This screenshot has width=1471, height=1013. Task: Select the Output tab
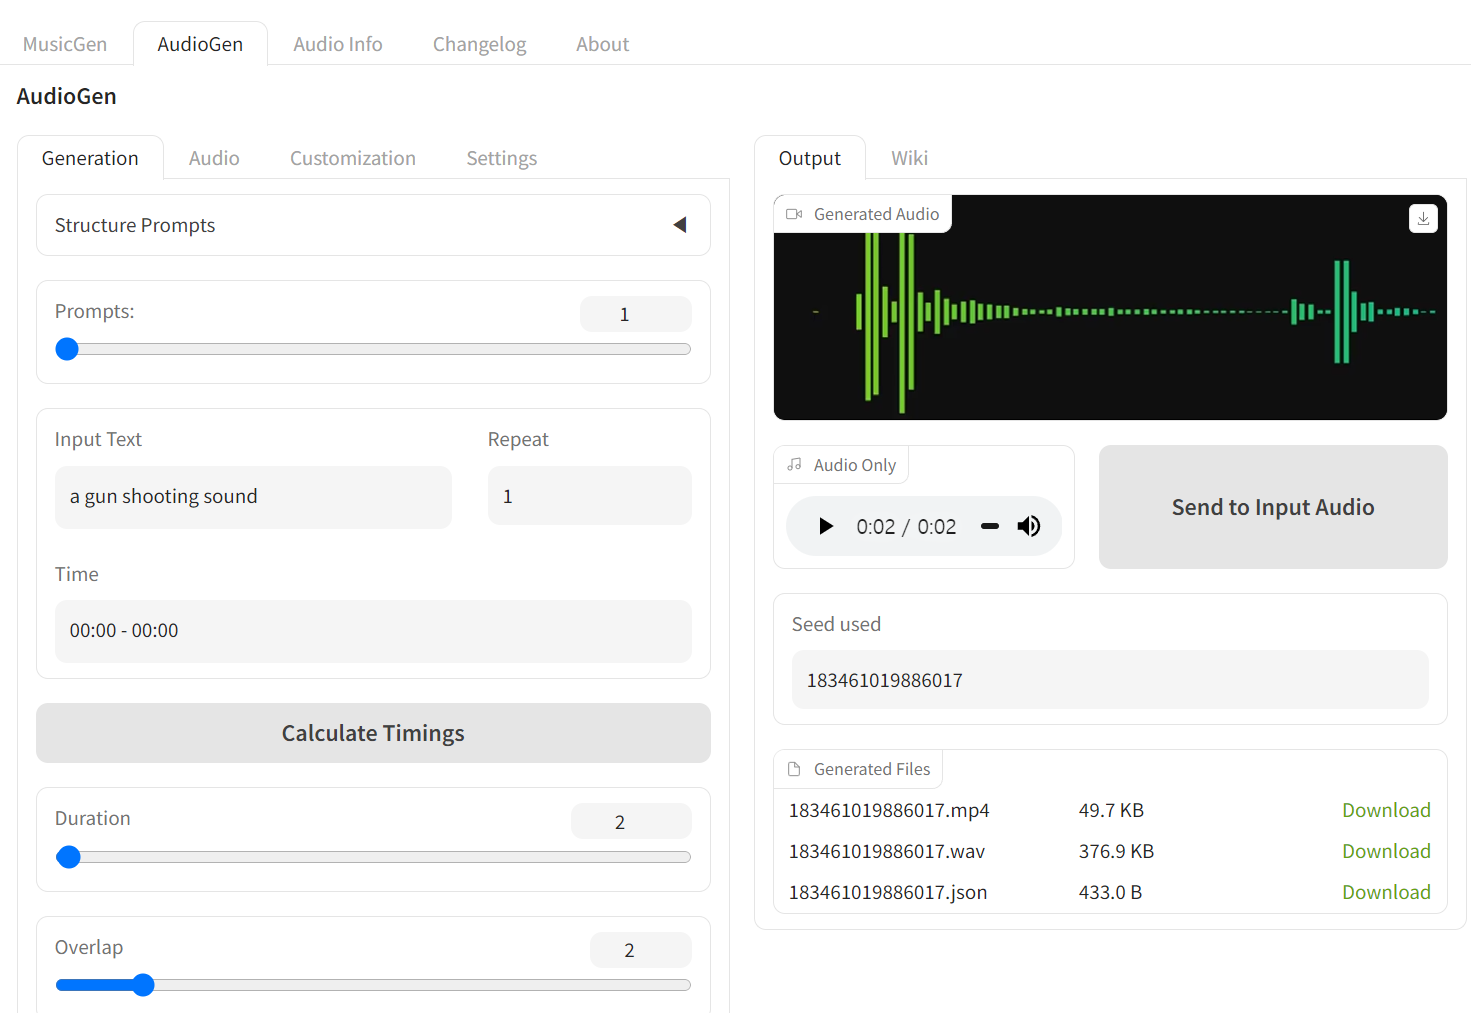pyautogui.click(x=810, y=158)
